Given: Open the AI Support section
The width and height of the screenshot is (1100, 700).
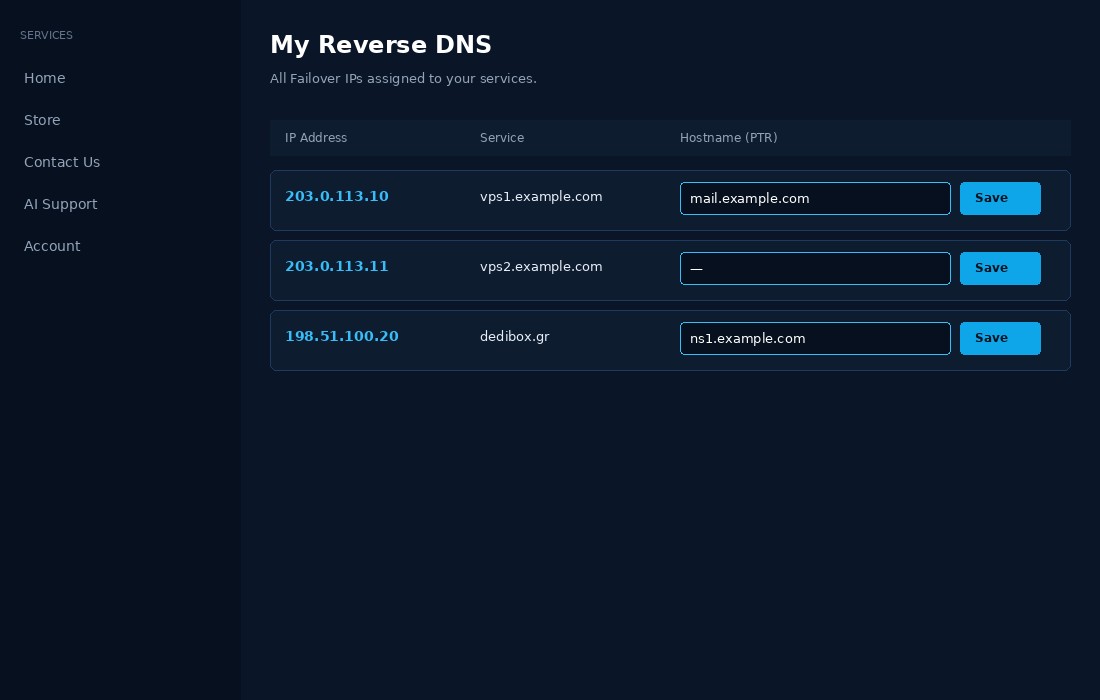Looking at the screenshot, I should coord(60,204).
